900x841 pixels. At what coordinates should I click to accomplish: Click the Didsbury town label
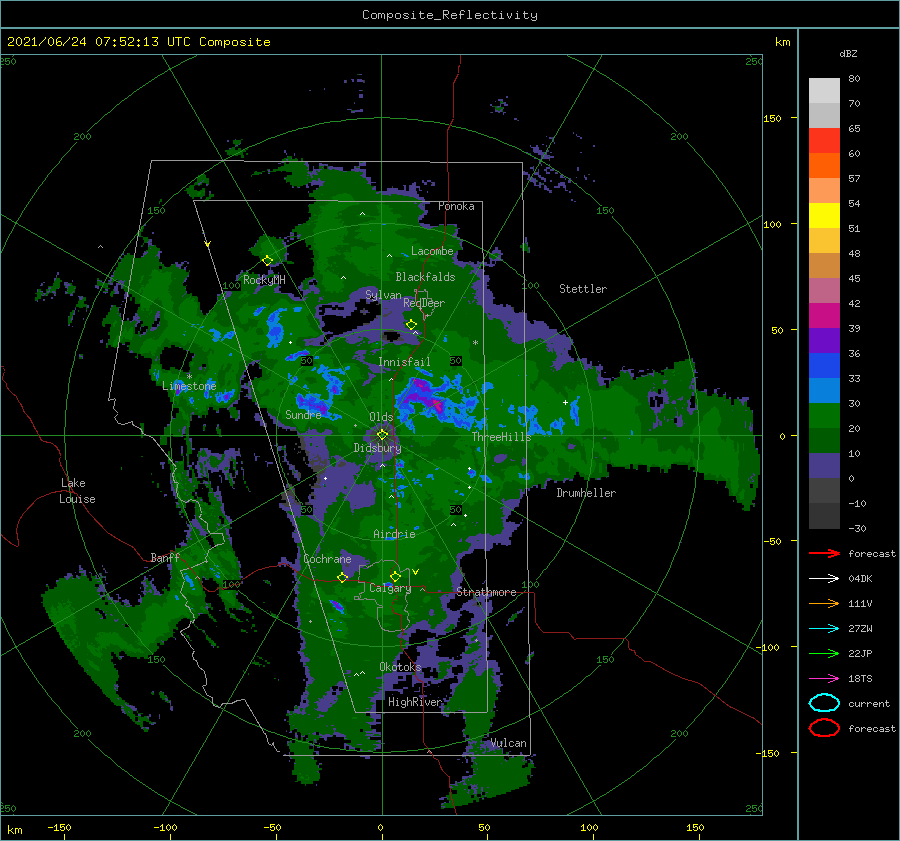tap(377, 448)
